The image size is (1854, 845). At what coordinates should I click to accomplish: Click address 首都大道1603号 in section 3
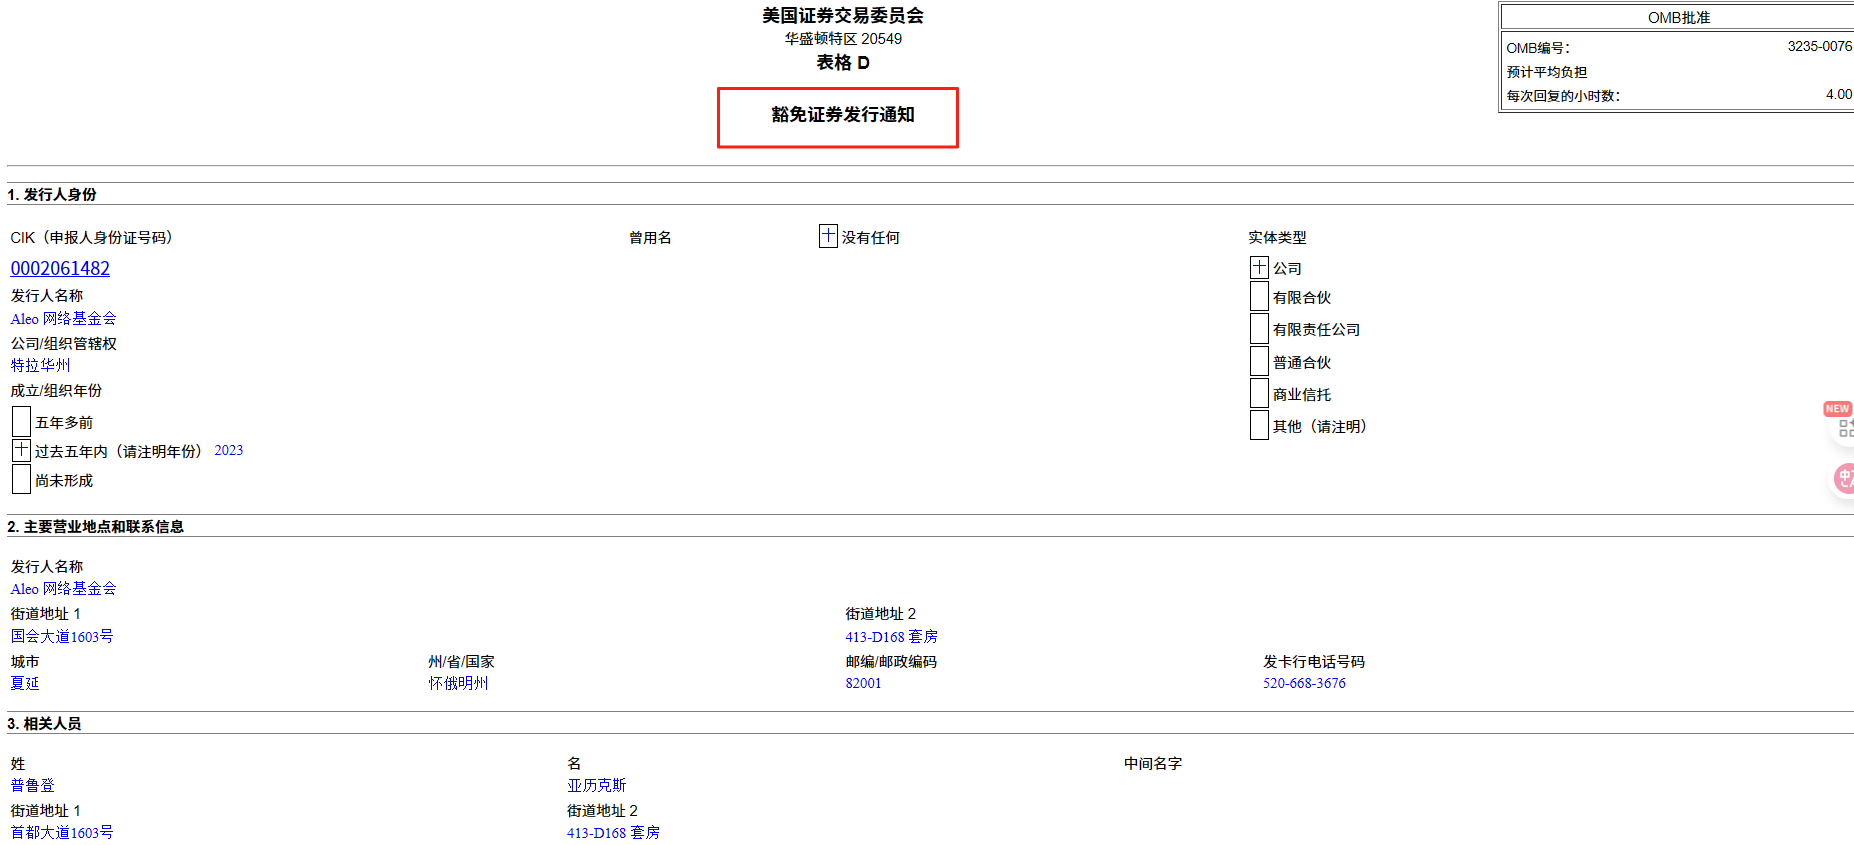point(62,832)
